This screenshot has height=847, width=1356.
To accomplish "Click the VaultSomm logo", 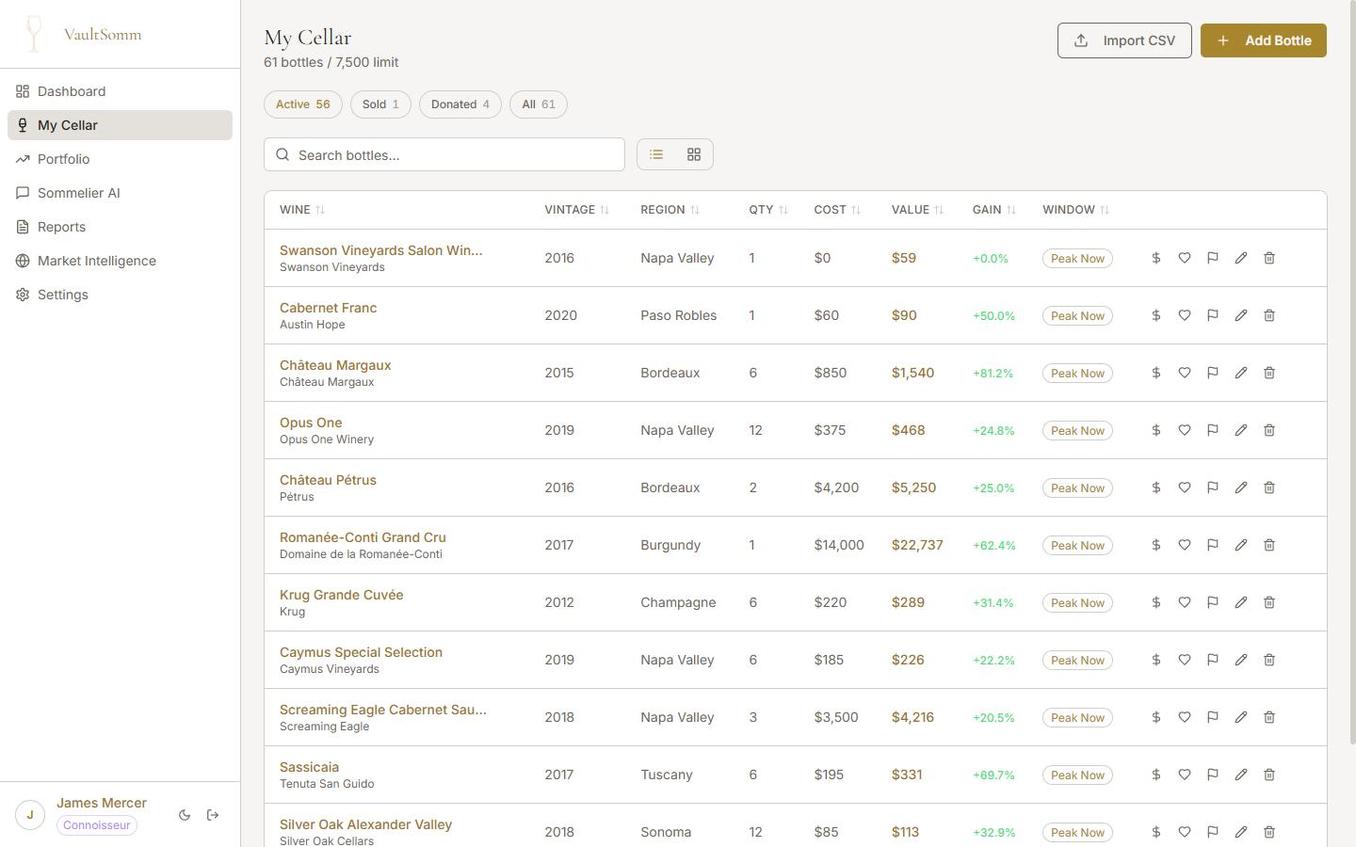I will (x=82, y=34).
